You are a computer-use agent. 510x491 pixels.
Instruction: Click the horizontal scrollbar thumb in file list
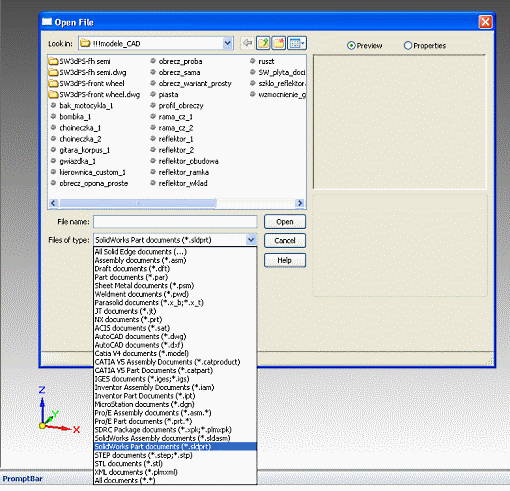click(137, 203)
